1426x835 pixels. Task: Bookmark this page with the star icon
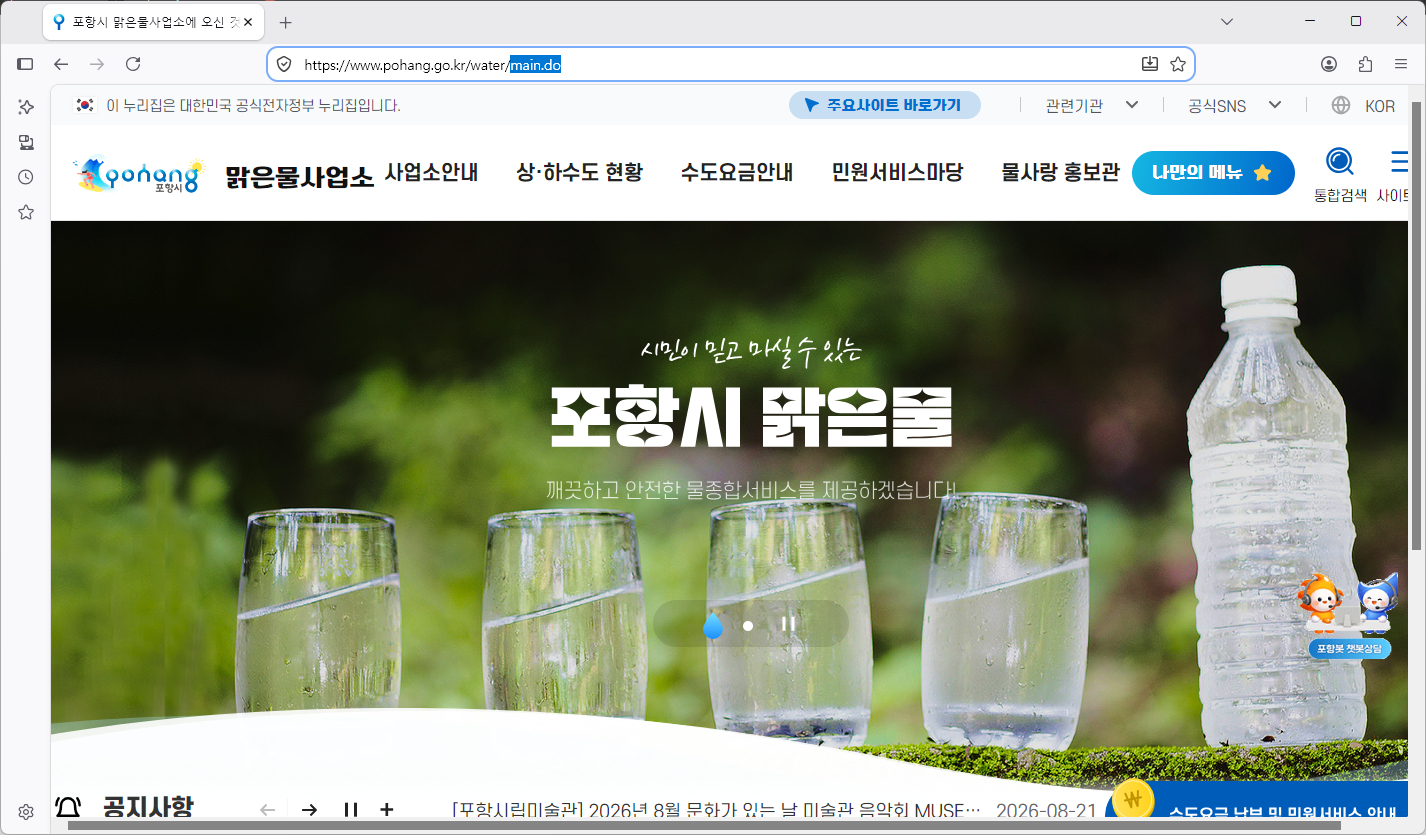pyautogui.click(x=1178, y=64)
